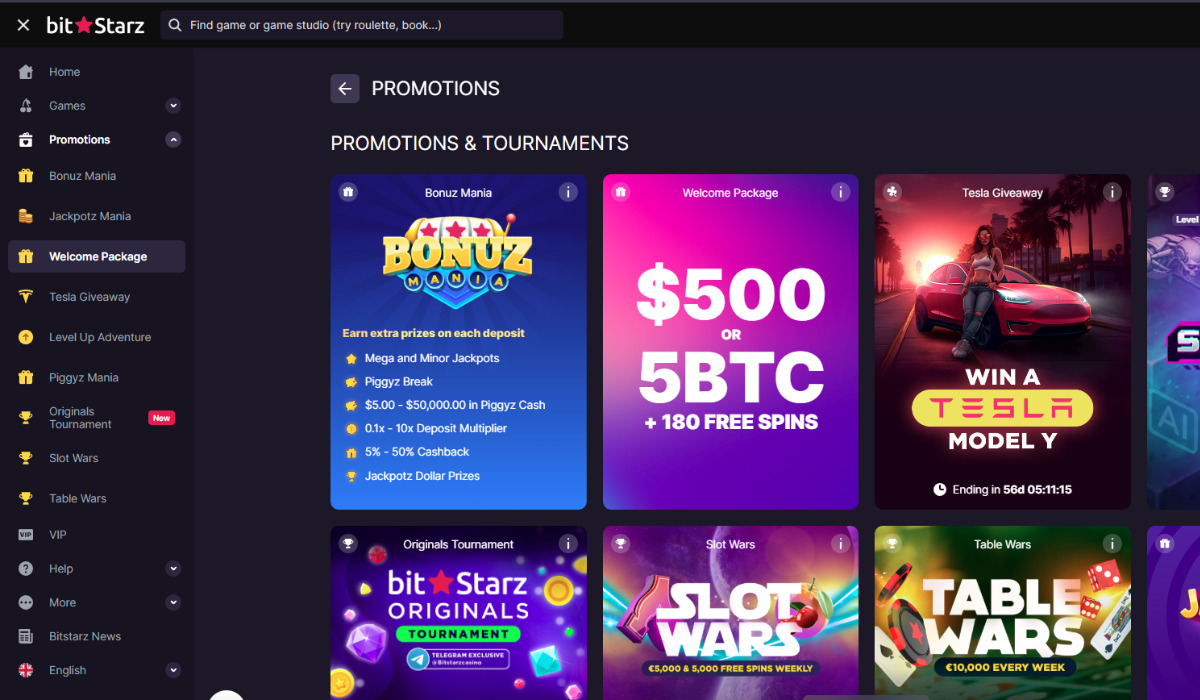Screen dimensions: 1200x700
Task: Open Jackpotz Mania in sidebar
Action: [90, 216]
